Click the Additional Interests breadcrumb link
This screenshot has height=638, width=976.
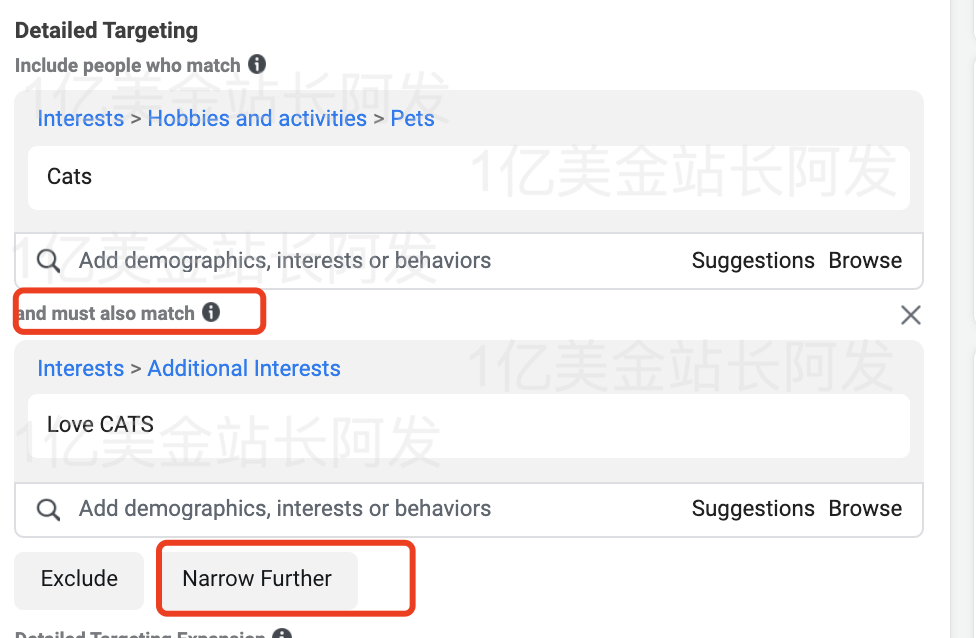pyautogui.click(x=244, y=368)
